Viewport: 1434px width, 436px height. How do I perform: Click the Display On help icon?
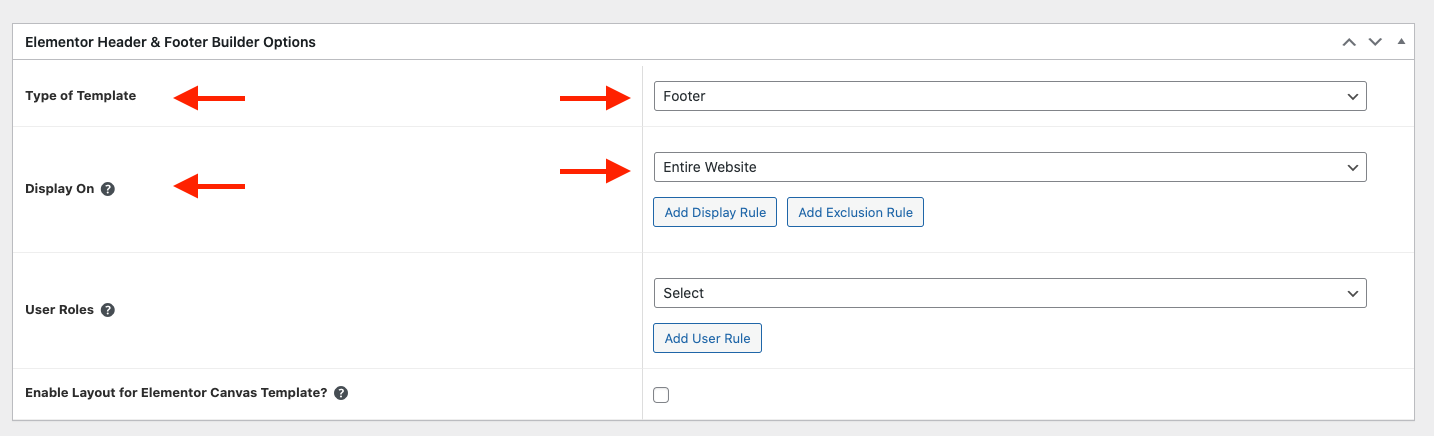click(108, 188)
